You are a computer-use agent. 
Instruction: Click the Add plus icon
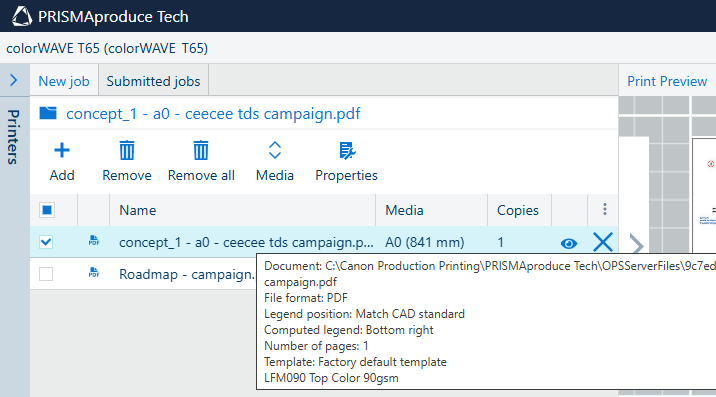(62, 150)
